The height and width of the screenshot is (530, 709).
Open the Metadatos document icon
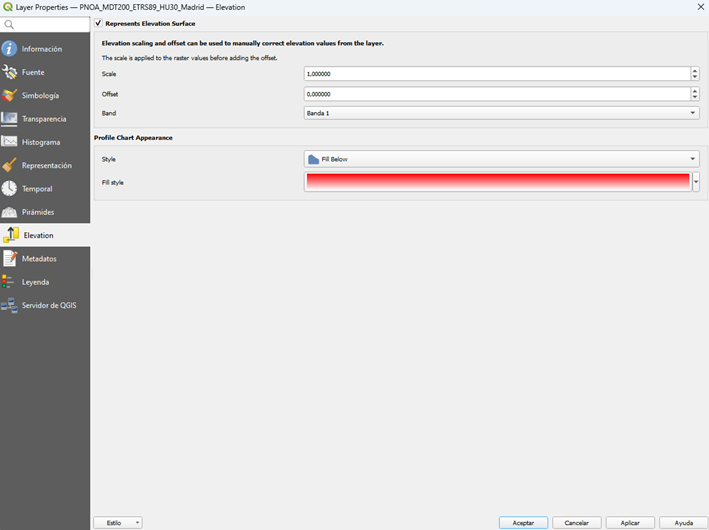coord(10,259)
